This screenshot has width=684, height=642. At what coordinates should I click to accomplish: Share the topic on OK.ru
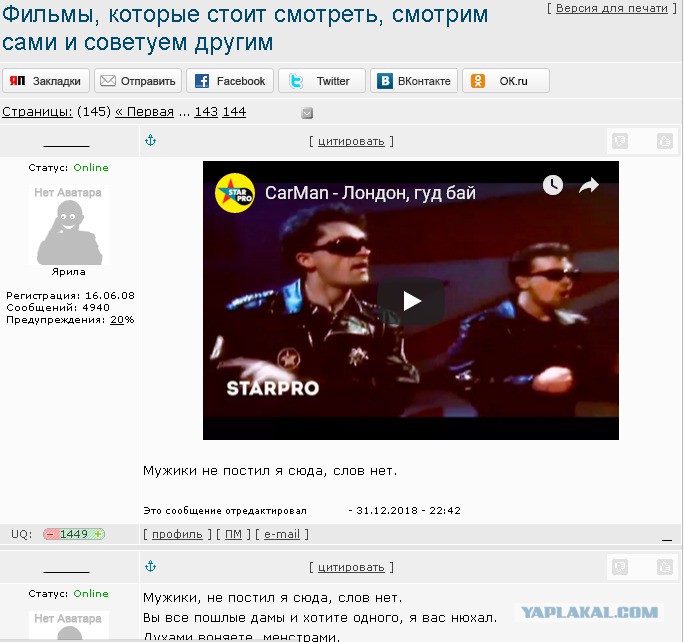(x=506, y=81)
